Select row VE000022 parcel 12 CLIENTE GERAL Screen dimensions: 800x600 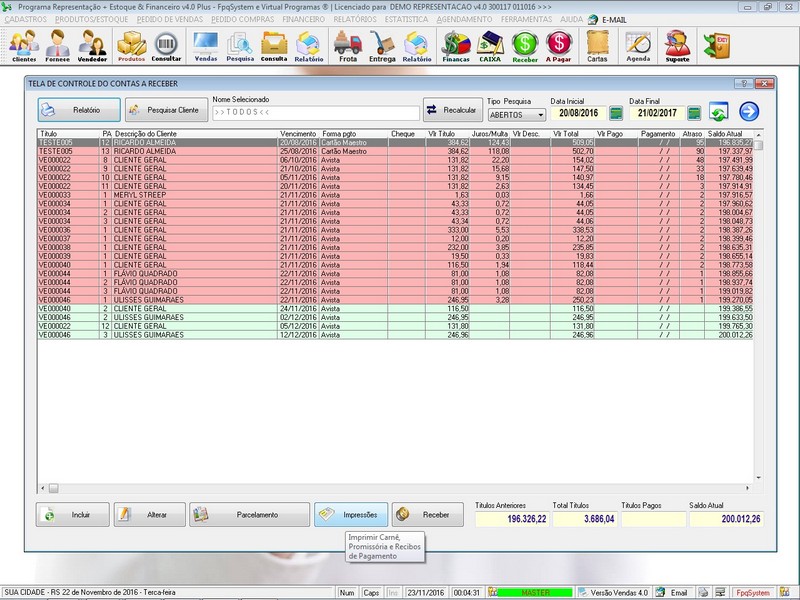click(395, 326)
